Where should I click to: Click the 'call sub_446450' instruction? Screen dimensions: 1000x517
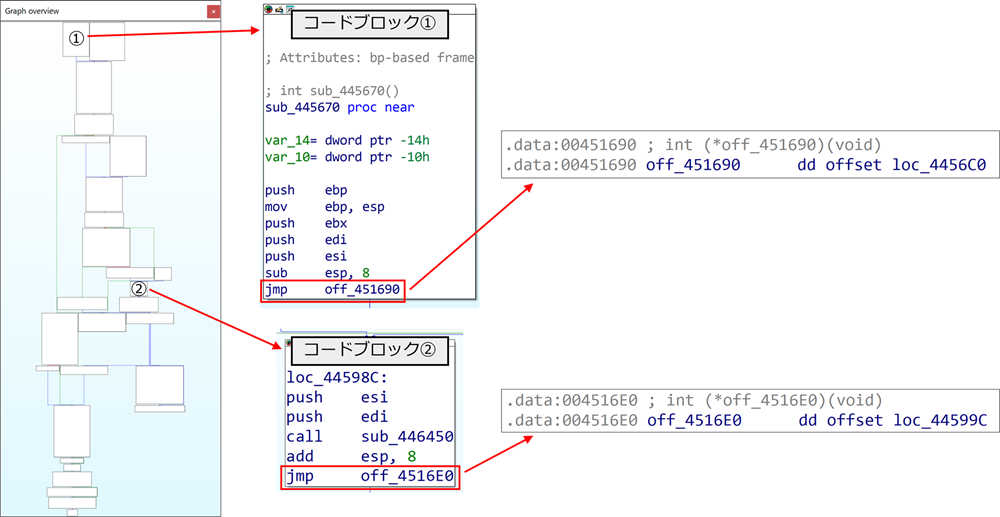[x=370, y=437]
